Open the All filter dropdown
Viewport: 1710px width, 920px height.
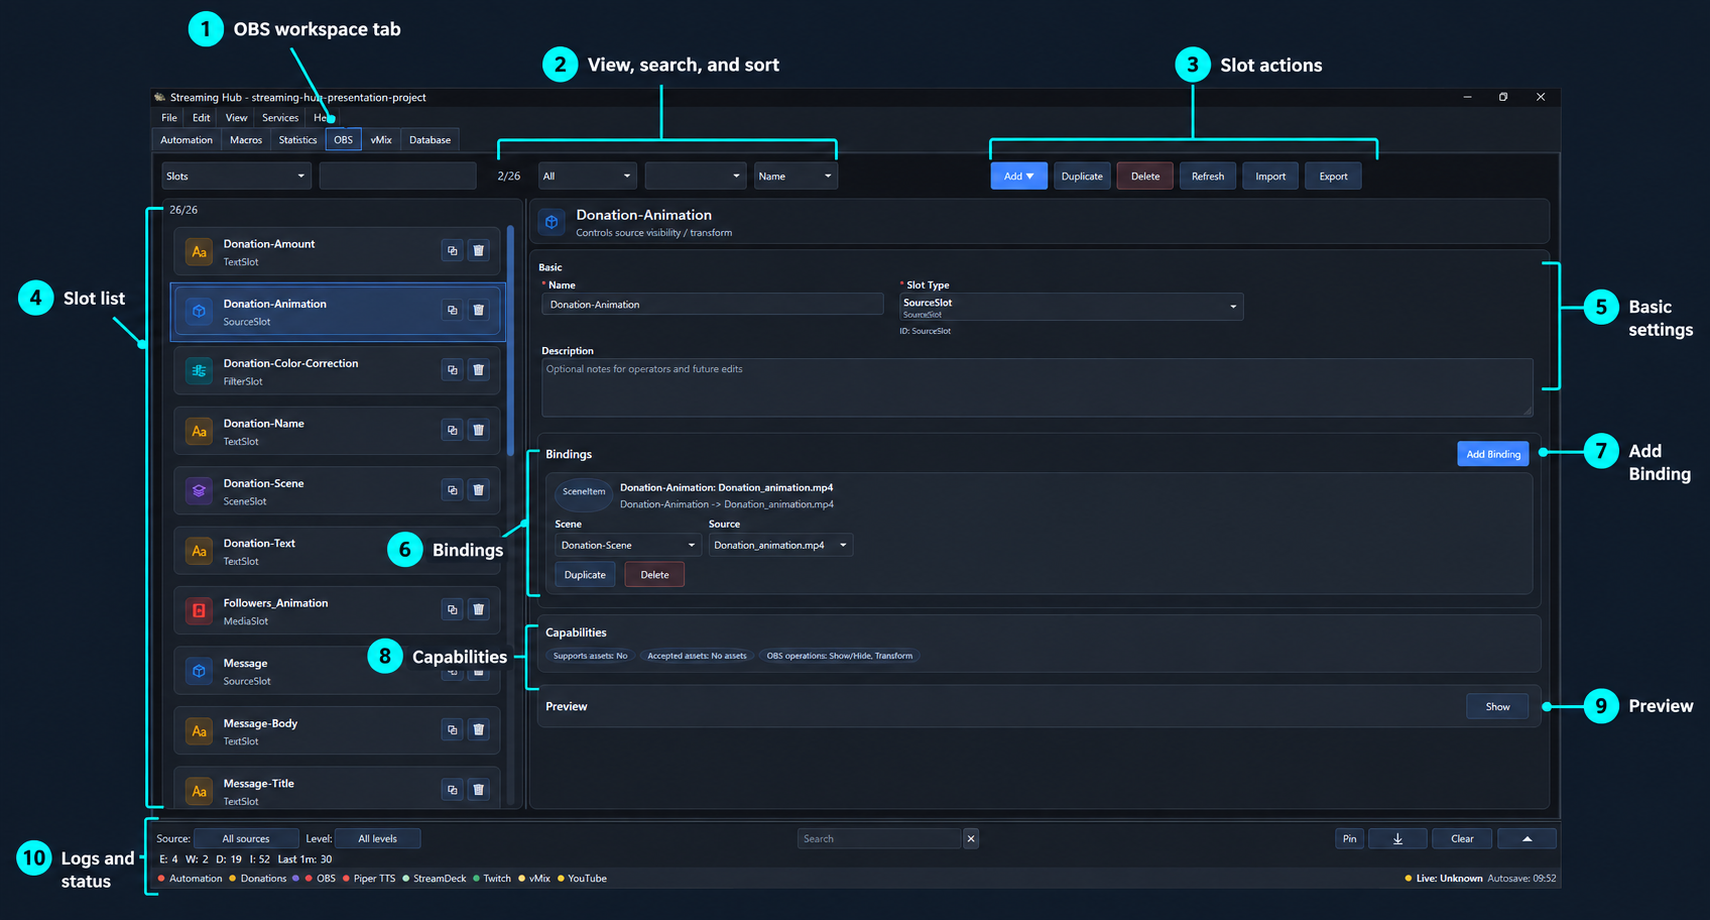pos(587,176)
